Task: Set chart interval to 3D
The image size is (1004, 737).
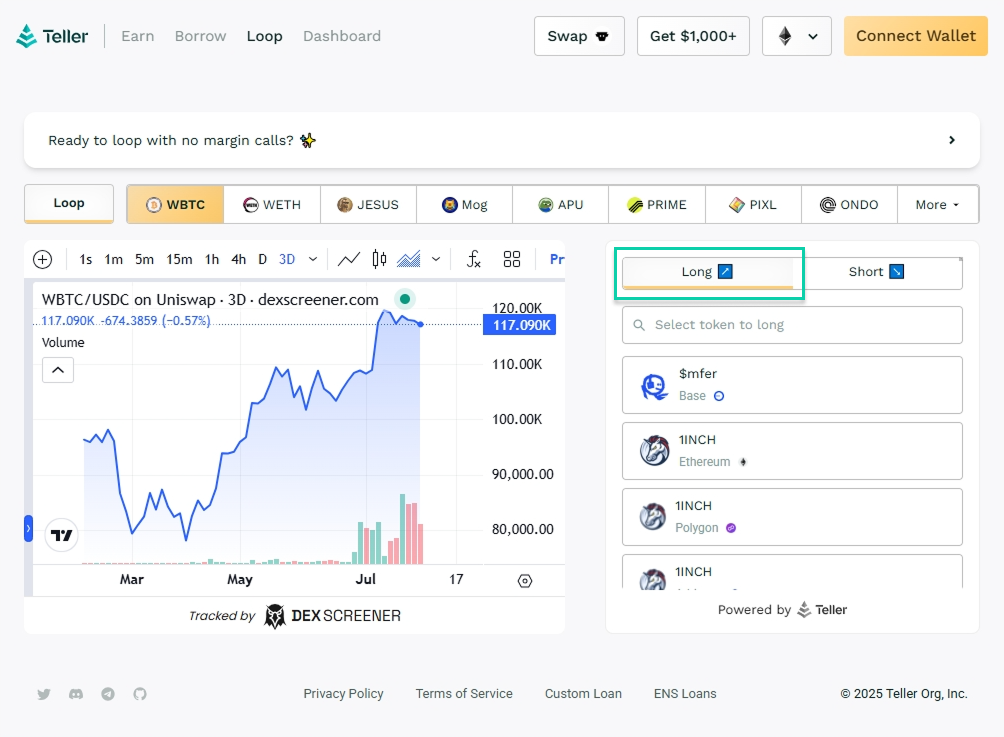Action: (287, 259)
